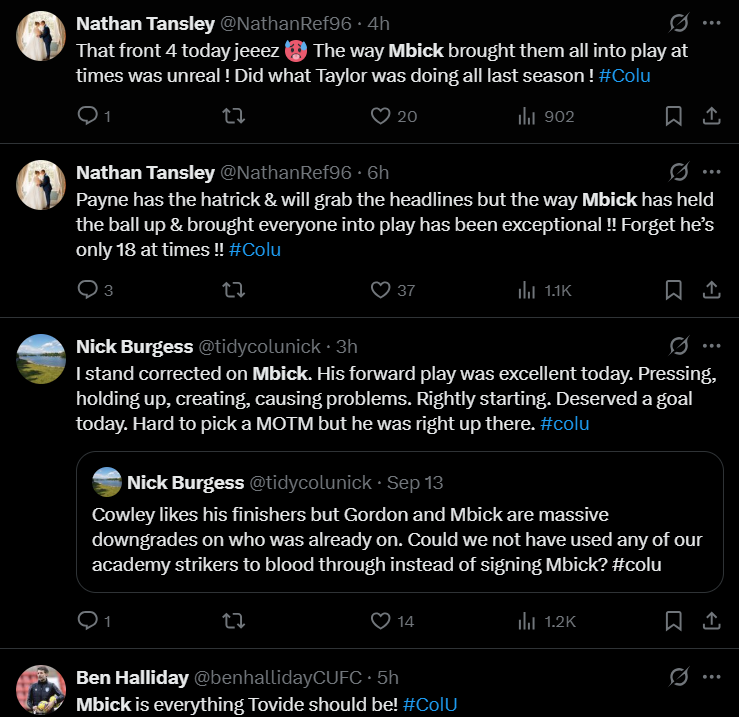Like Nathan Tansley's tweet with 37 likes

tap(380, 291)
